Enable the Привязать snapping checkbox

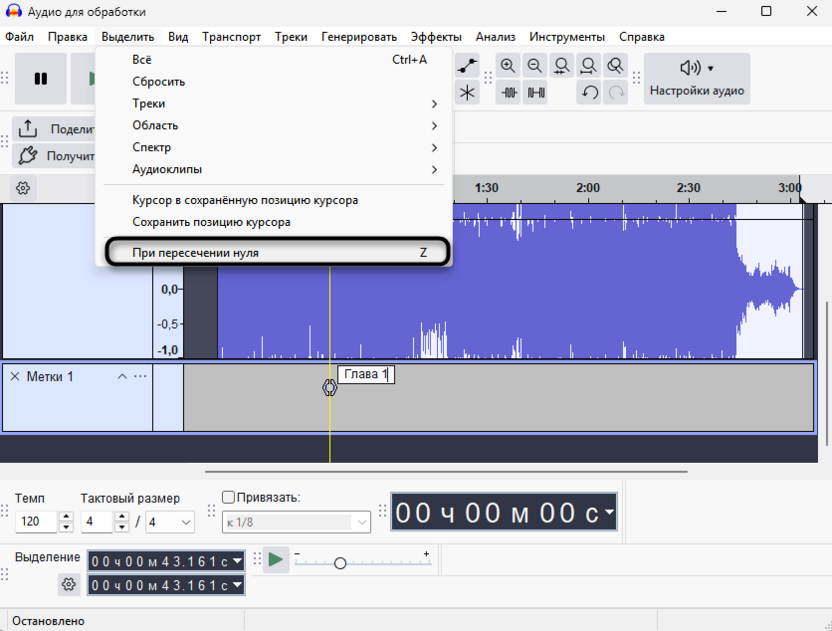click(228, 497)
